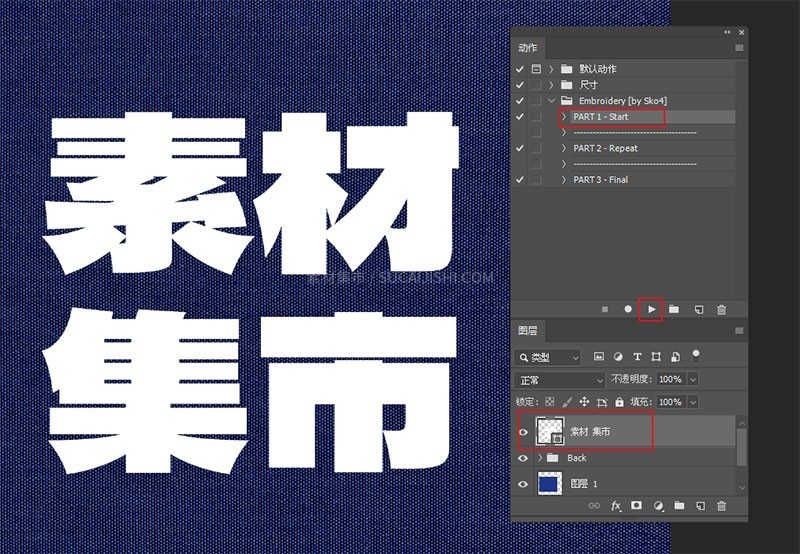Collapse the Embroidery [by Sko4] action set
The height and width of the screenshot is (554, 800).
(551, 100)
